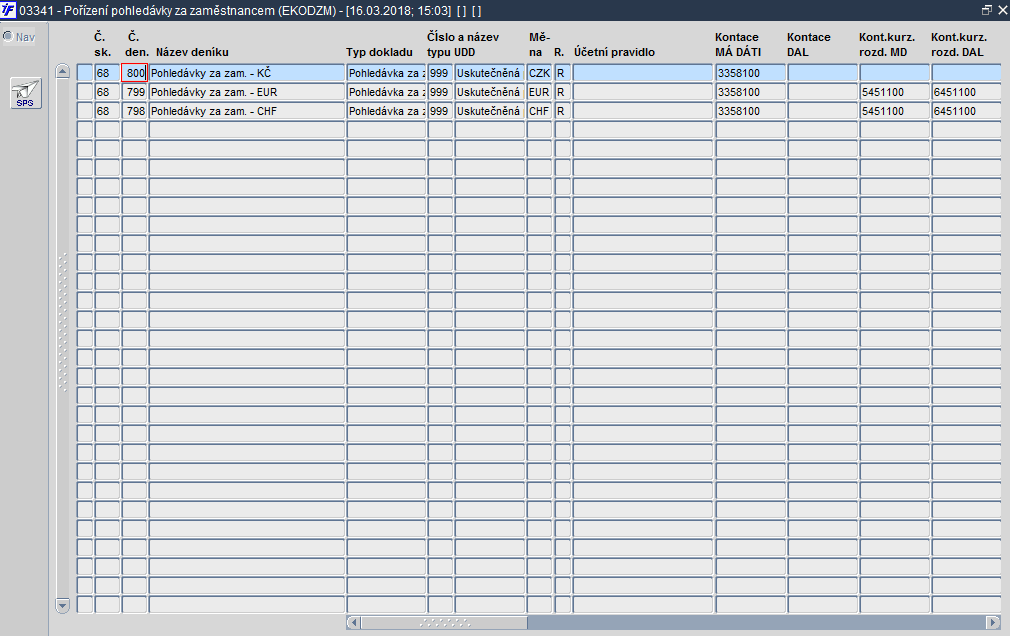Click journal number field 800

click(x=135, y=73)
